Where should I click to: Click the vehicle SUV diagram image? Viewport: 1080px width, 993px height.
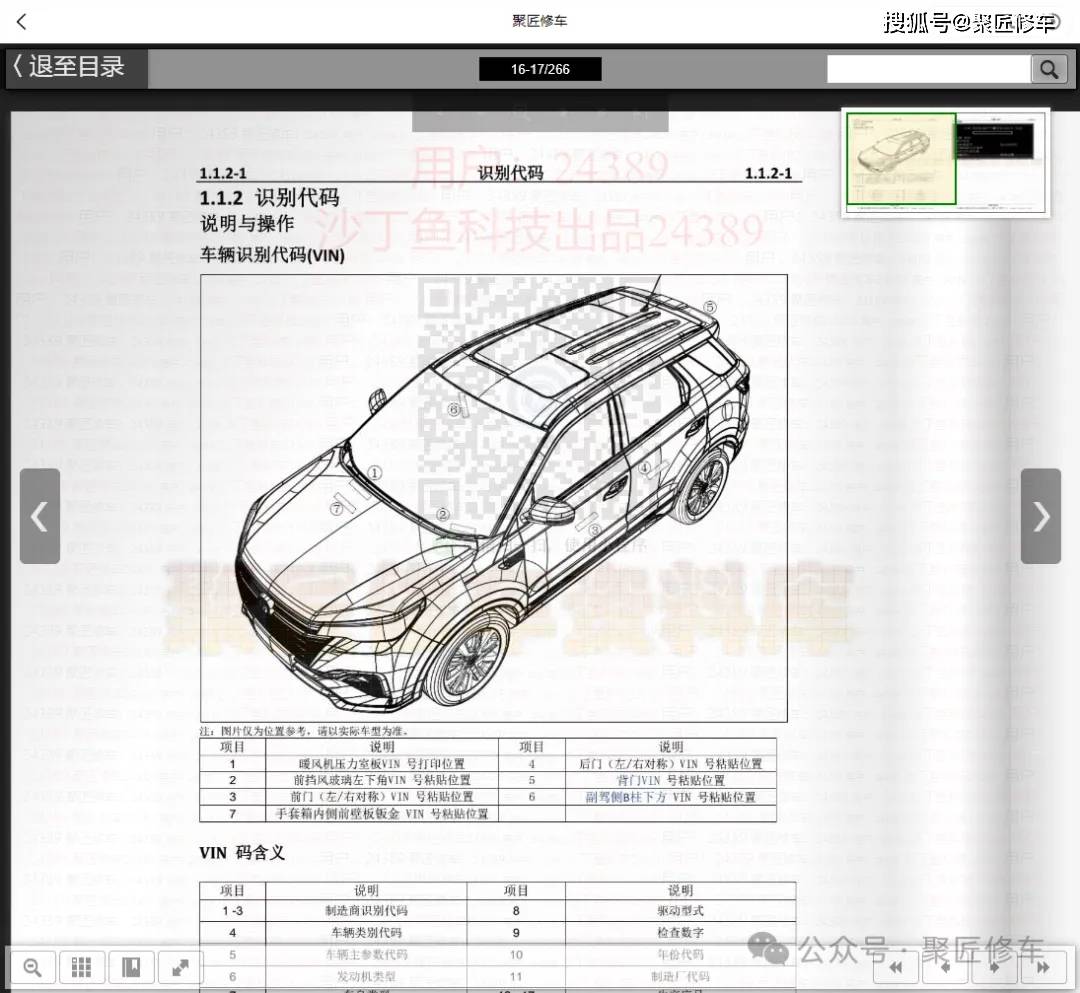[x=493, y=497]
